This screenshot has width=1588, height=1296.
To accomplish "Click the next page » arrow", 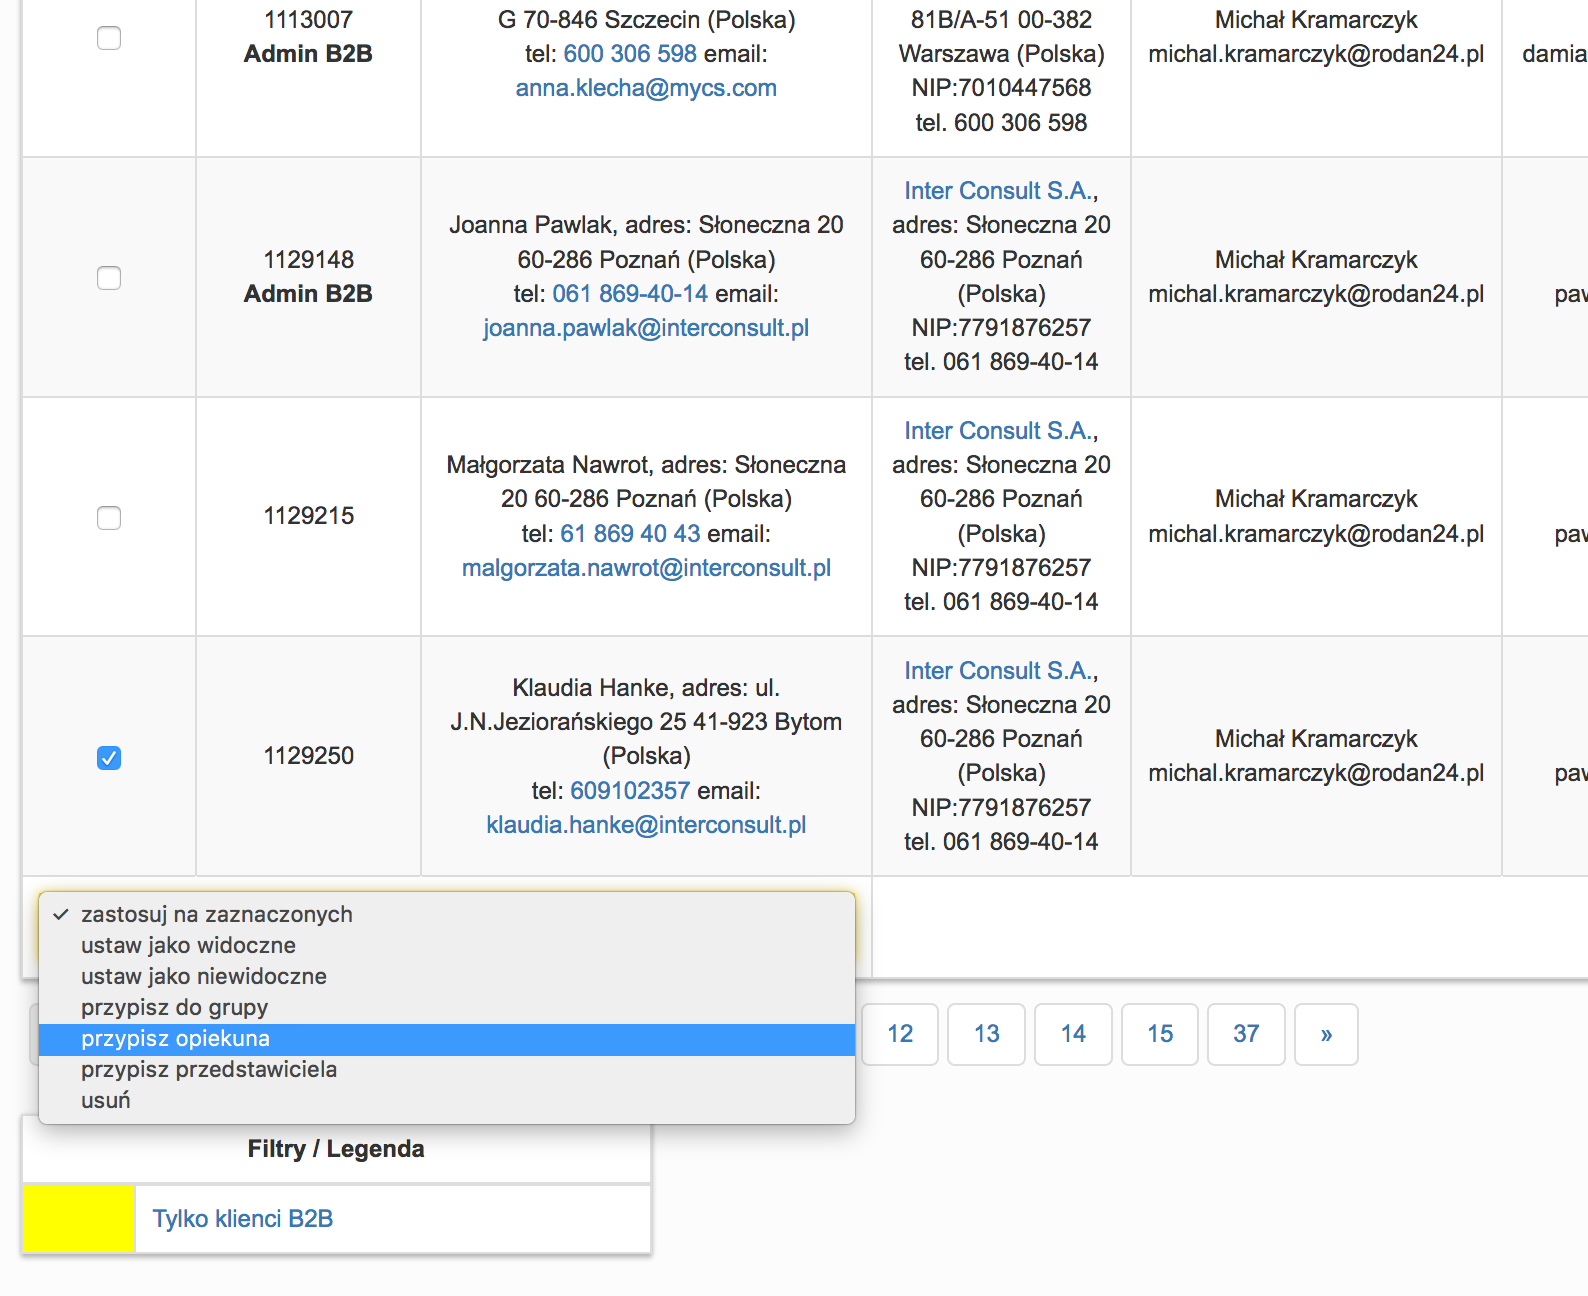I will pos(1326,1034).
